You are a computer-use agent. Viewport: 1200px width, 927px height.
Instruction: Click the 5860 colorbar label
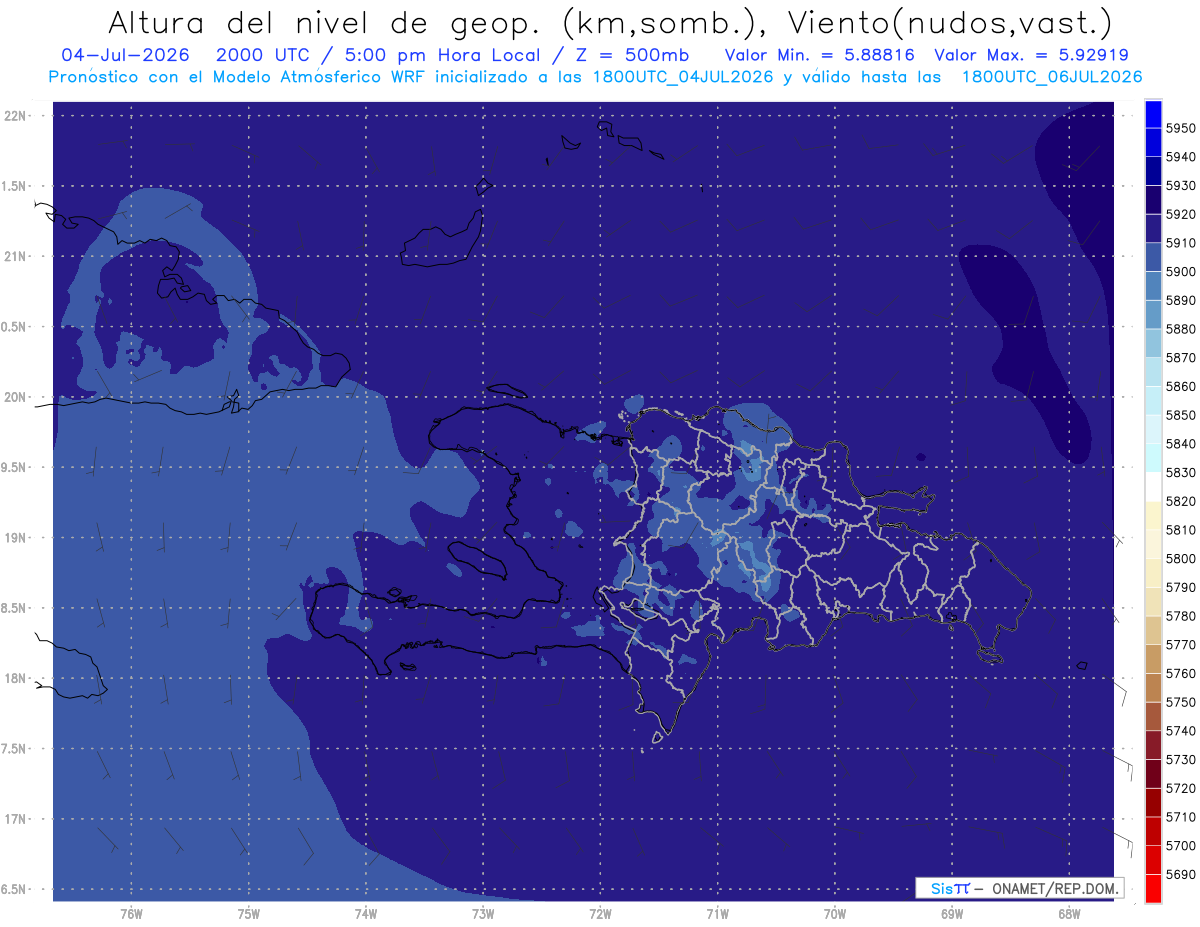(x=1180, y=386)
